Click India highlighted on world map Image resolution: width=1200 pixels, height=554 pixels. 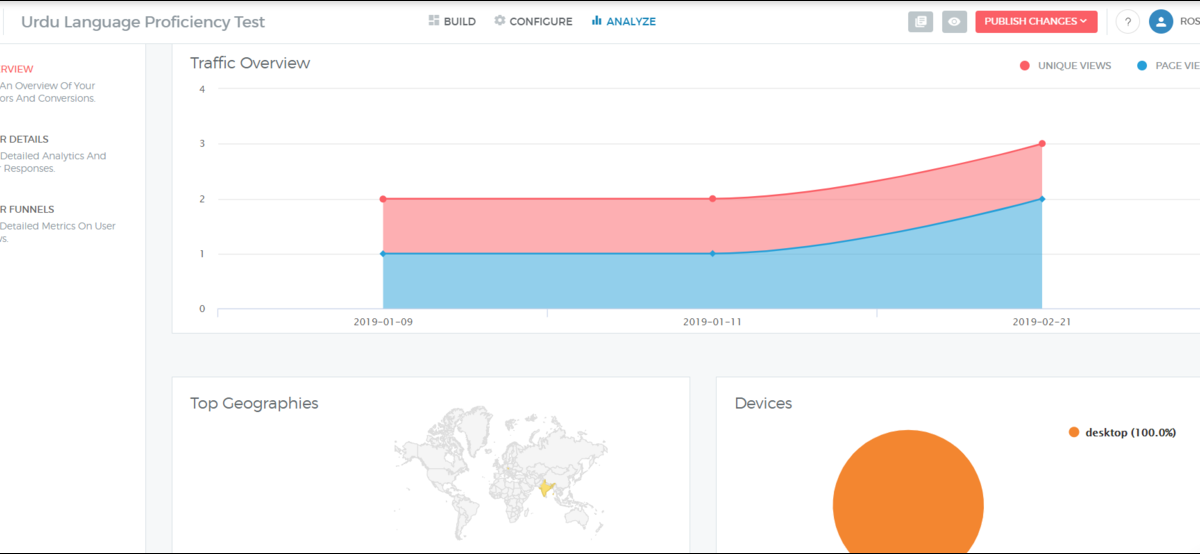[x=546, y=488]
